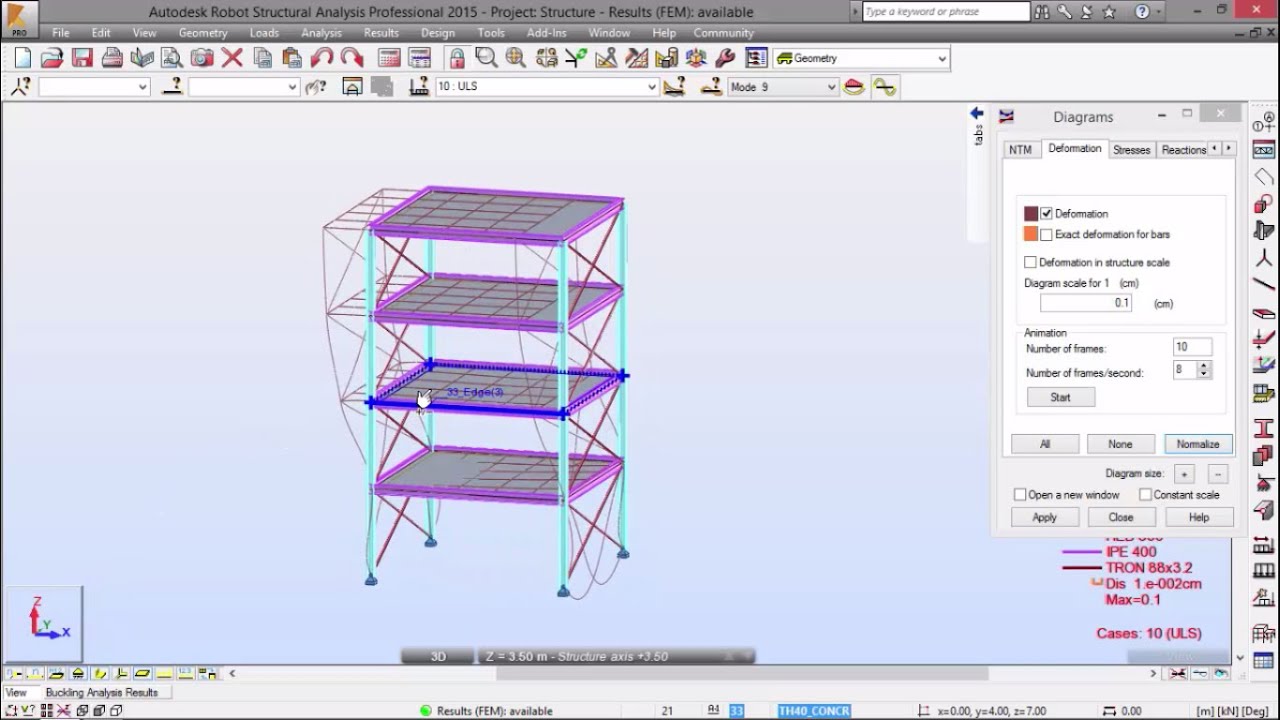The height and width of the screenshot is (720, 1280).
Task: Click the Diagram scale value field
Action: (x=1086, y=303)
